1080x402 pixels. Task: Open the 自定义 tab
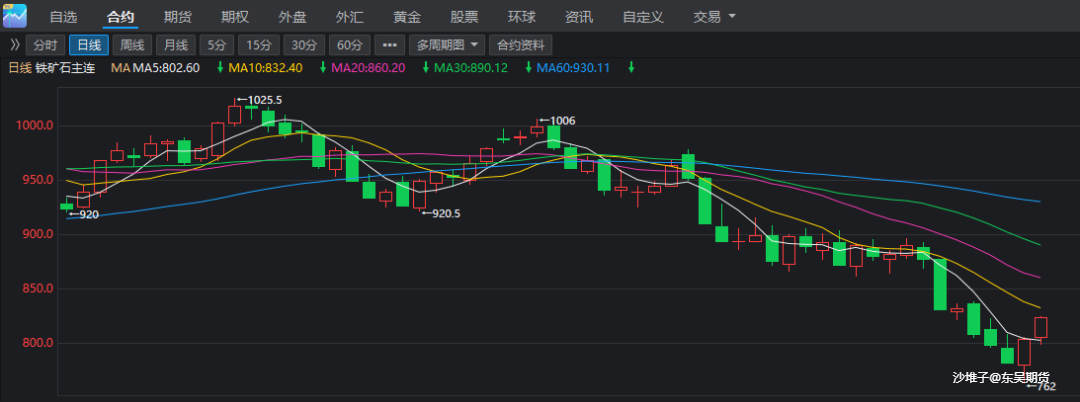[x=643, y=17]
